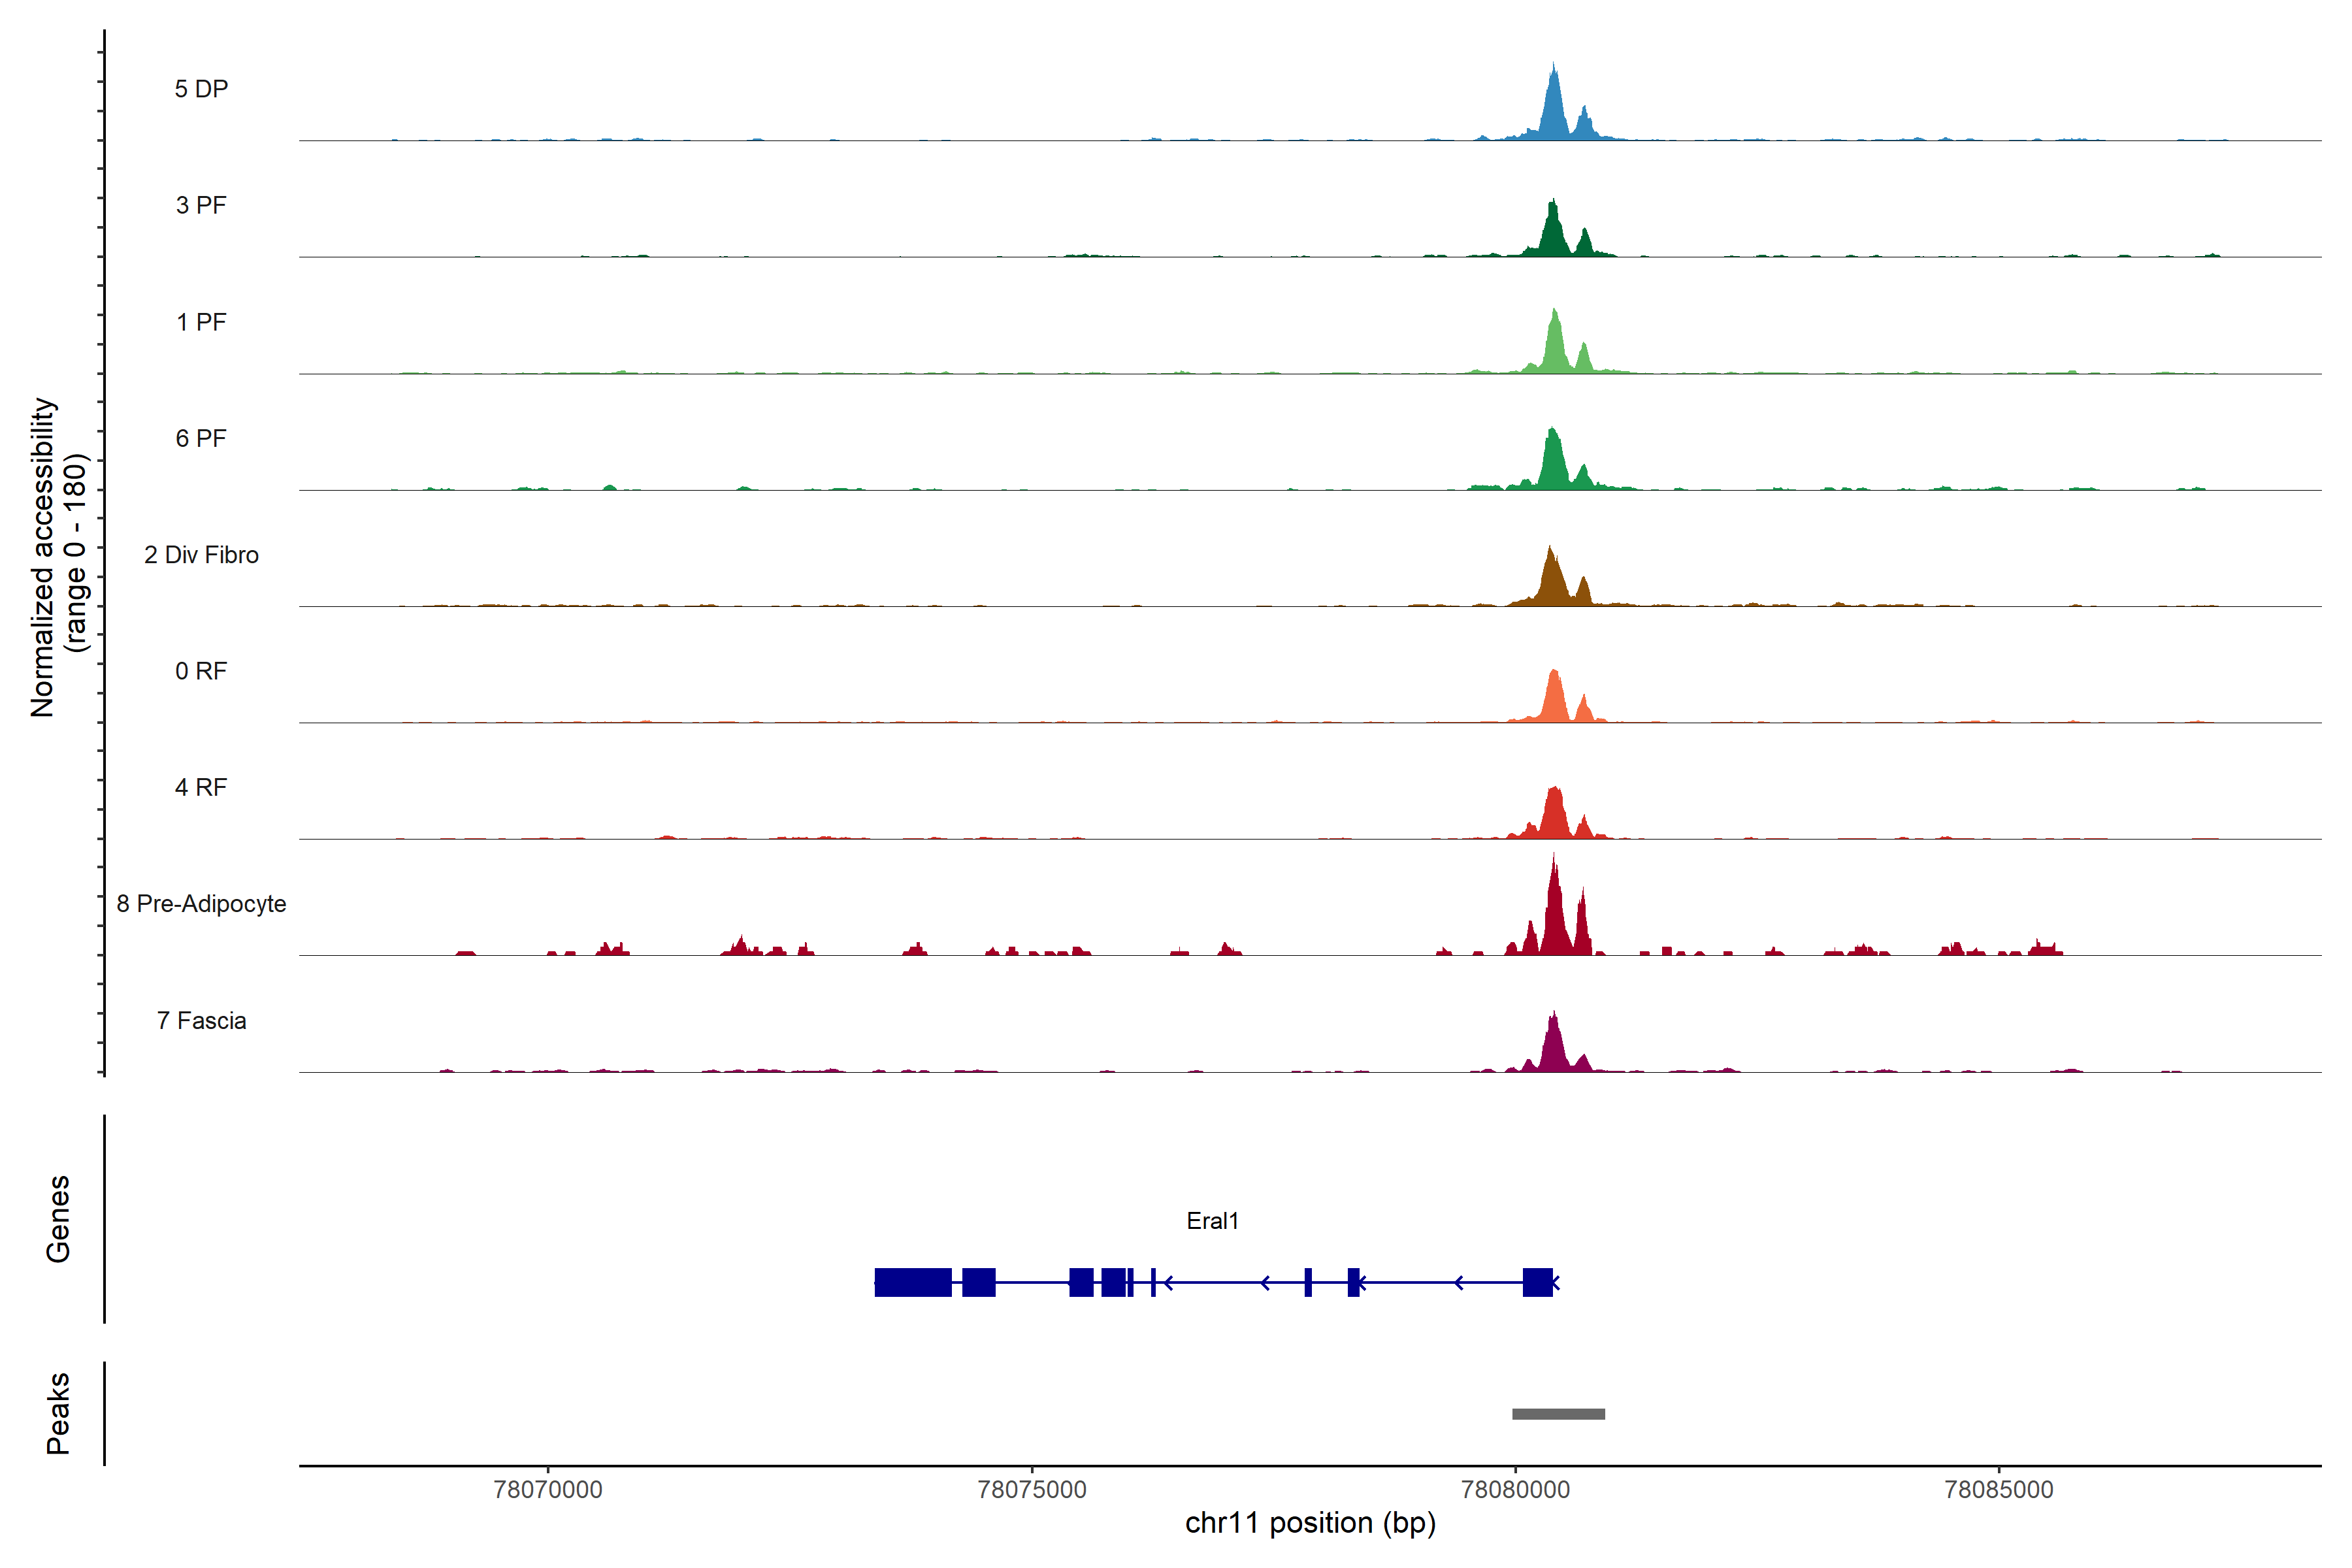The height and width of the screenshot is (1568, 2352).
Task: Click the 8 Pre-Adipocyte label
Action: (201, 904)
